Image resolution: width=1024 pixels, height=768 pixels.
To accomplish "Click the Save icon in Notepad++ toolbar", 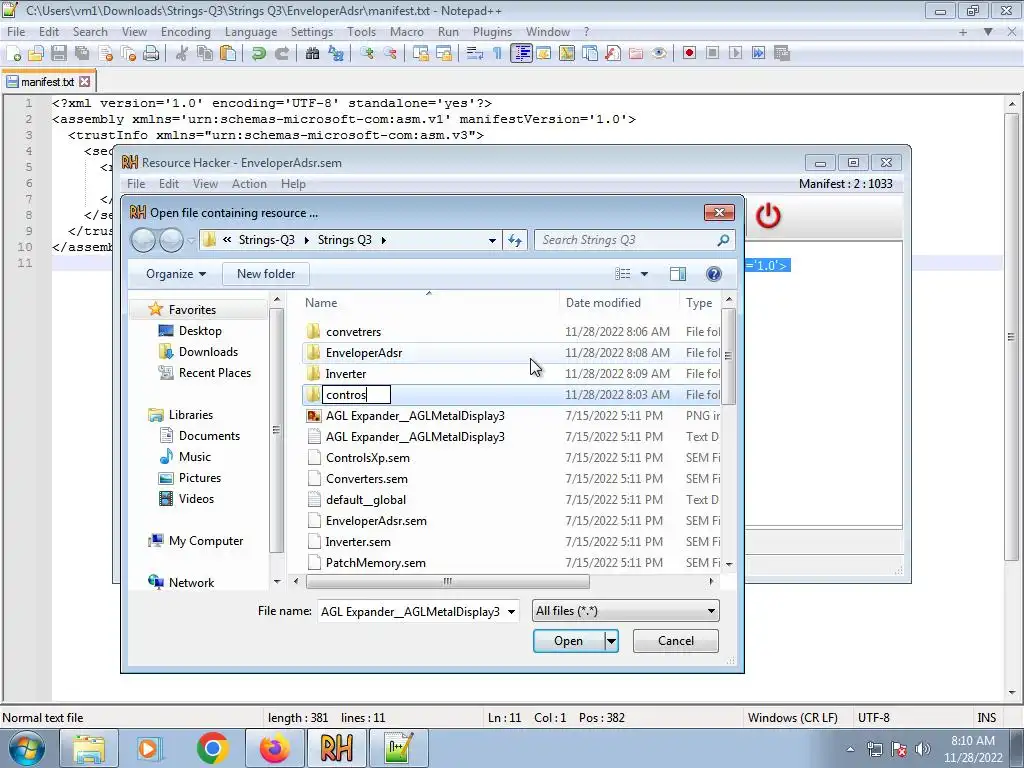I will coord(59,54).
